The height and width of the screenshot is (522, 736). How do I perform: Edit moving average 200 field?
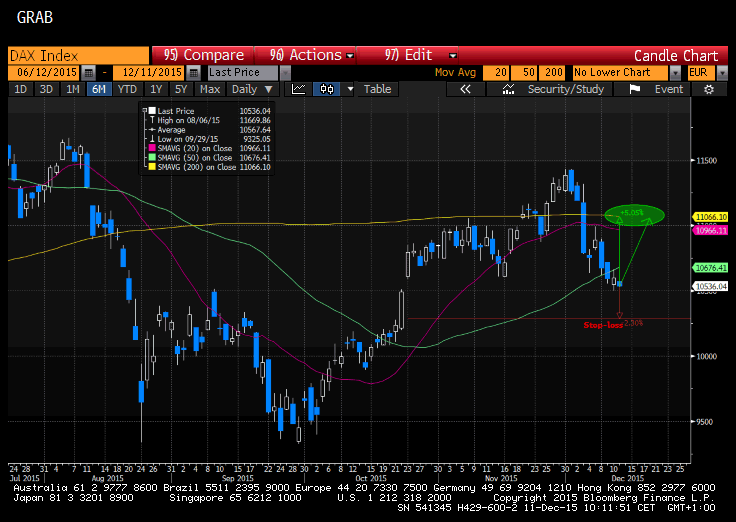coord(552,73)
